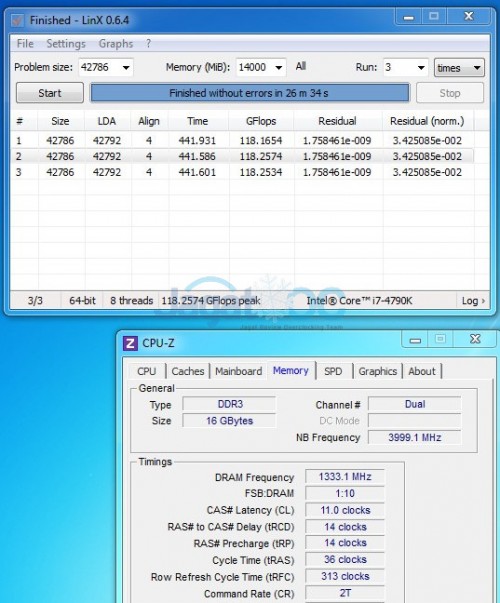Click the tRAS 36 clocks field
This screenshot has width=500, height=603.
[345, 560]
